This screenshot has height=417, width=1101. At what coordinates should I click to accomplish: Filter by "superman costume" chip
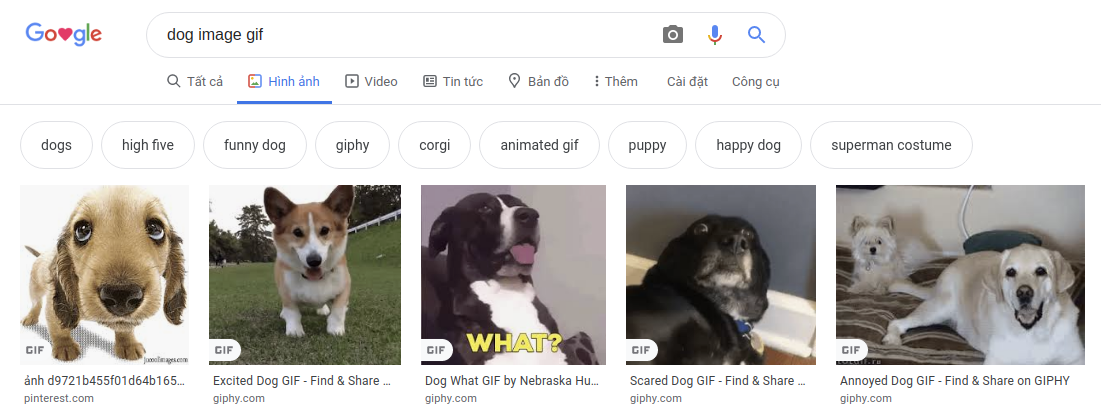pyautogui.click(x=891, y=145)
